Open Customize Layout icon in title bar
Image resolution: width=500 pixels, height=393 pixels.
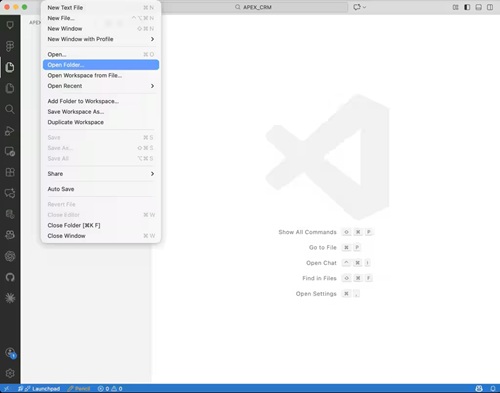pyautogui.click(x=456, y=7)
